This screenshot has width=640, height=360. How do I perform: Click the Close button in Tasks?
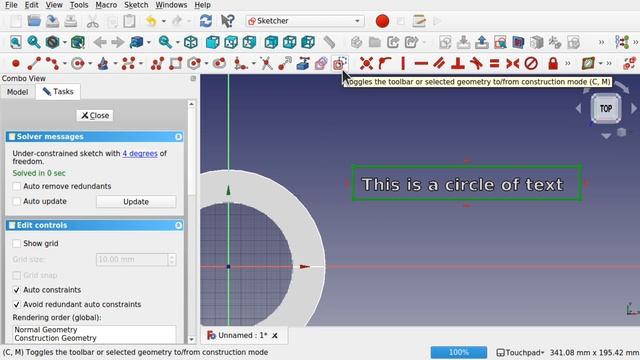pyautogui.click(x=95, y=116)
